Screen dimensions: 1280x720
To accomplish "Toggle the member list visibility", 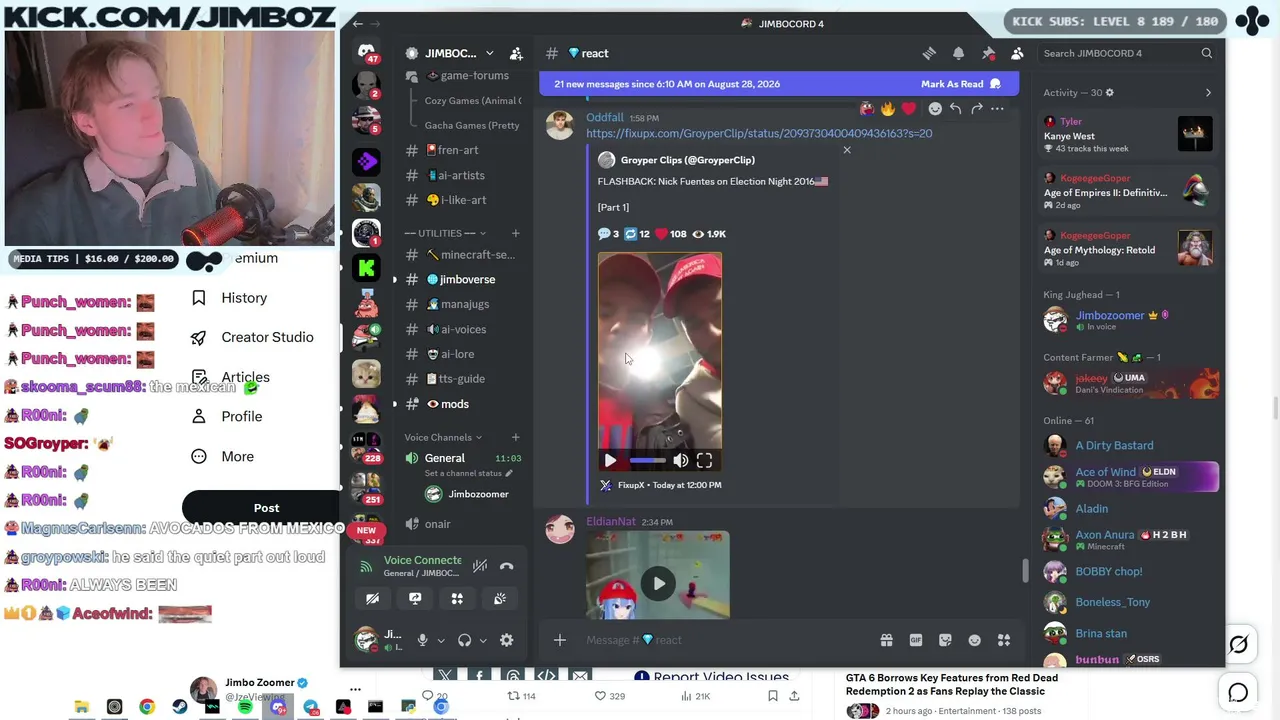I will tap(1017, 53).
